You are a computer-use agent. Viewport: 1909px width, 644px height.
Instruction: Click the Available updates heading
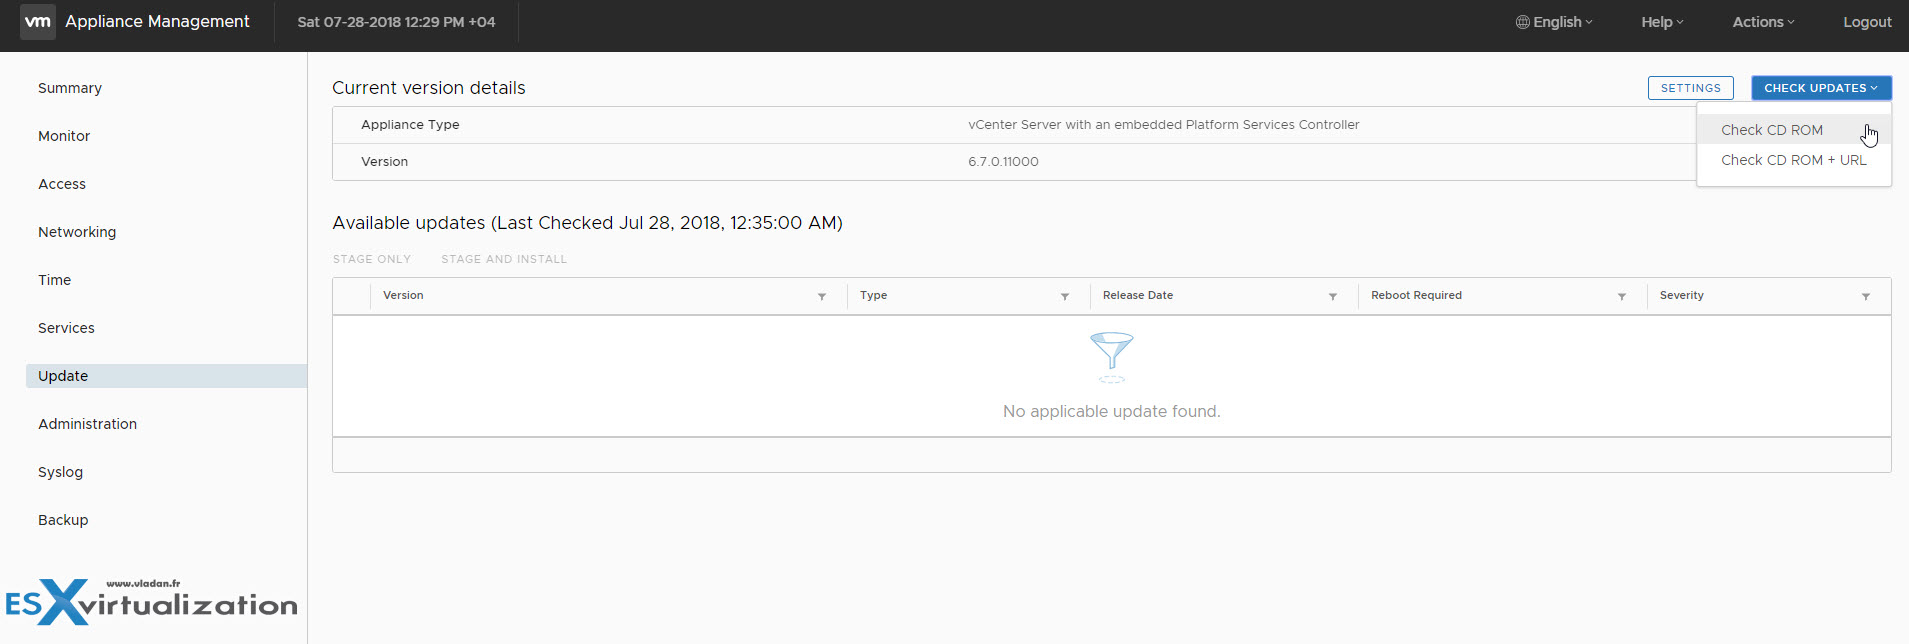click(588, 223)
